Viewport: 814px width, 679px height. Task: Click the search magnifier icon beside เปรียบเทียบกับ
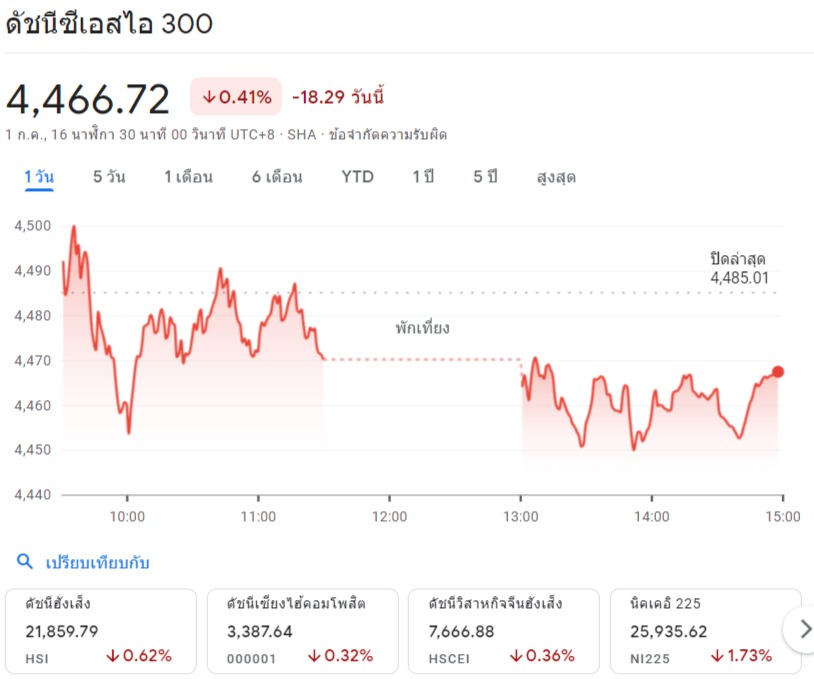point(24,561)
